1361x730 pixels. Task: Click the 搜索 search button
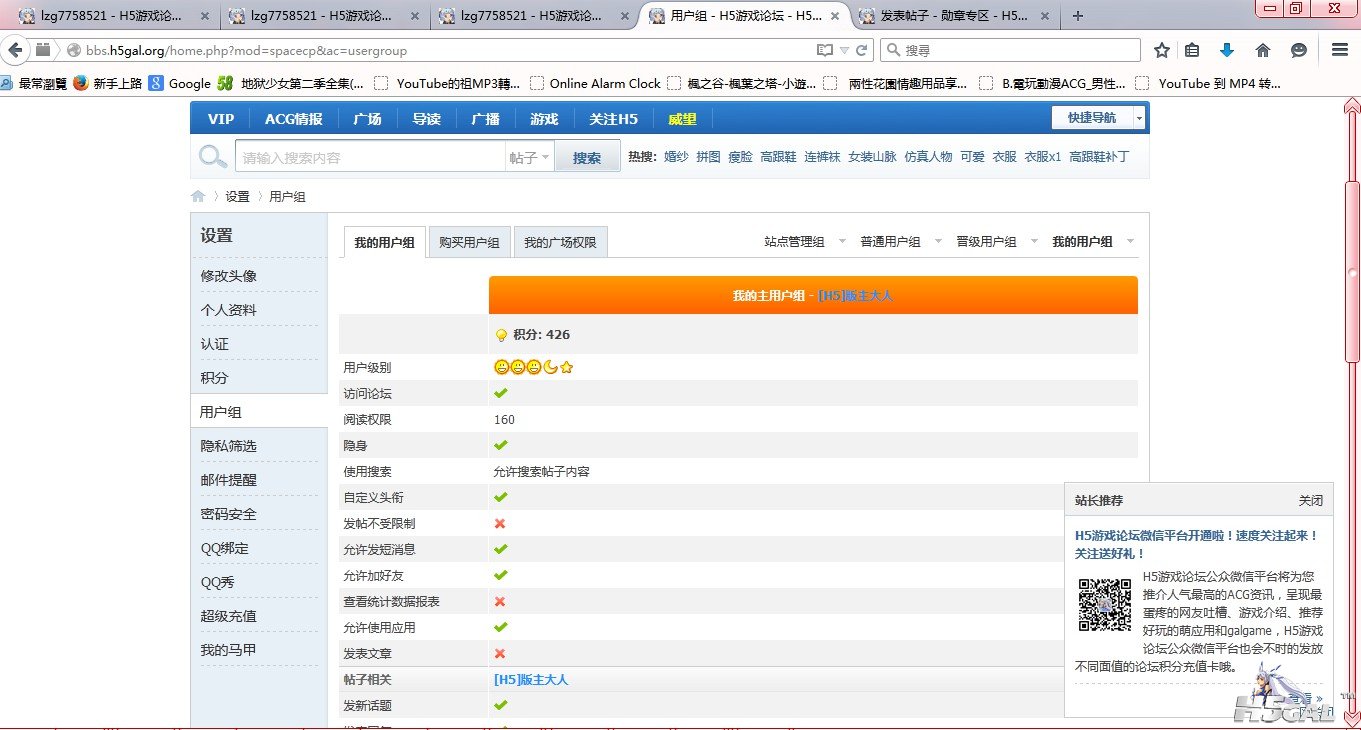587,158
